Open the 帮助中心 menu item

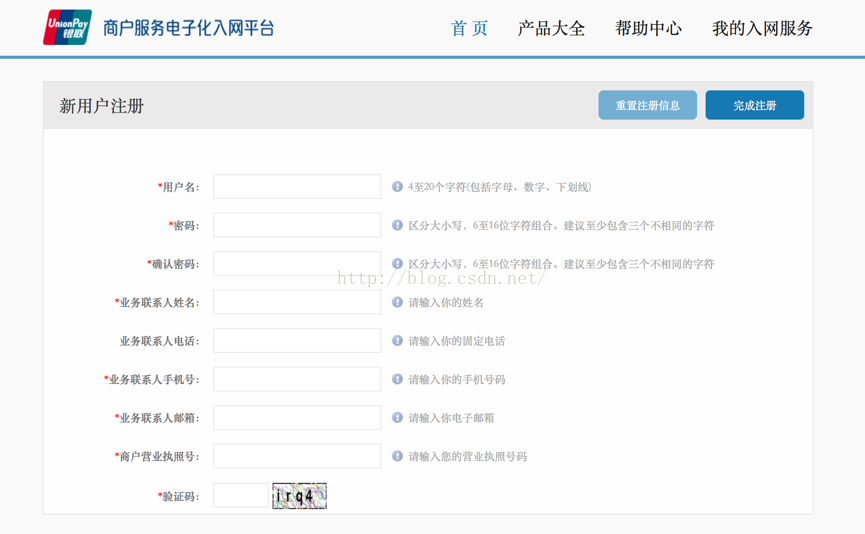pyautogui.click(x=648, y=28)
